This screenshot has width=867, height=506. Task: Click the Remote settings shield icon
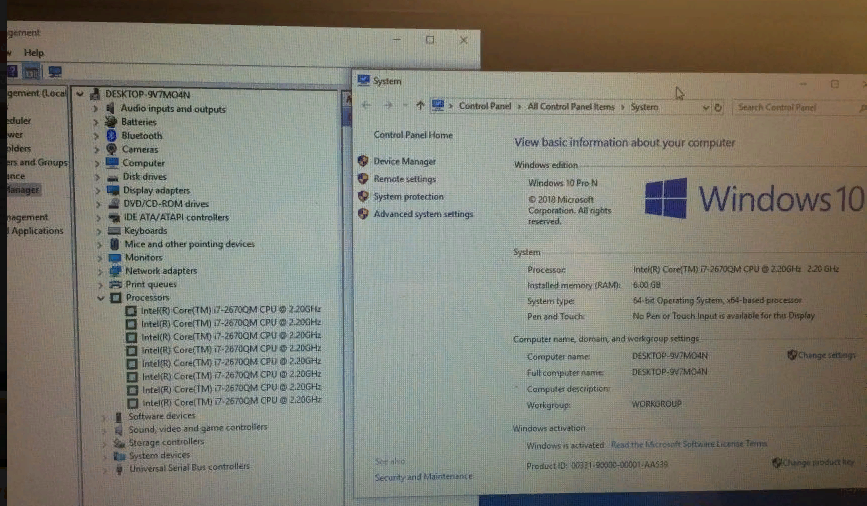point(363,179)
